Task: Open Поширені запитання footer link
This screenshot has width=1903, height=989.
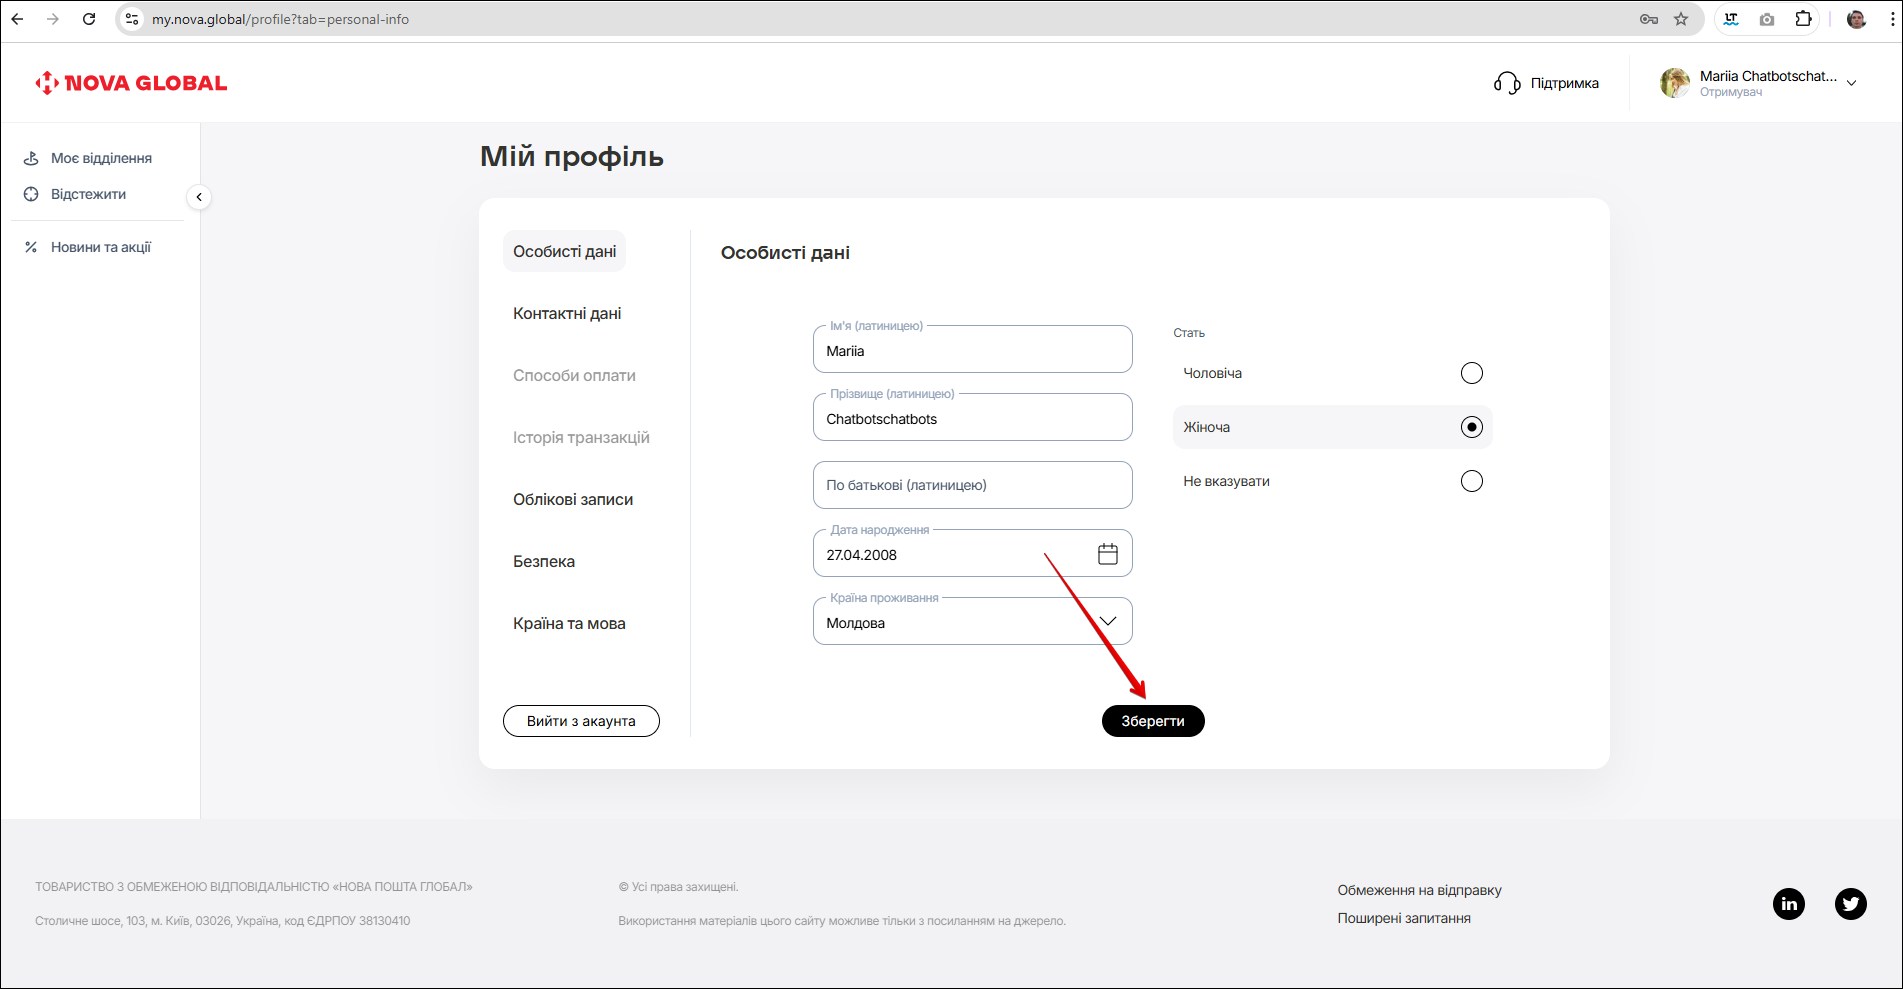Action: 1403,918
